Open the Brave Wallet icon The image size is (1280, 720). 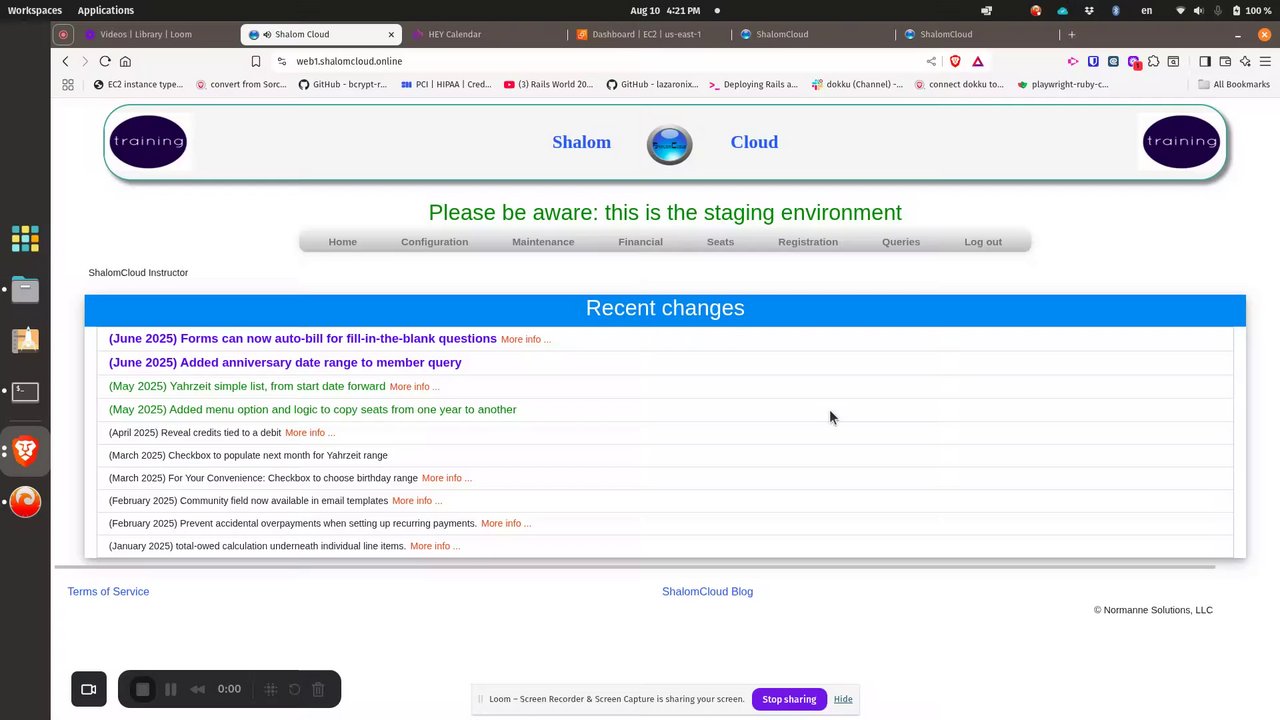point(1225,61)
